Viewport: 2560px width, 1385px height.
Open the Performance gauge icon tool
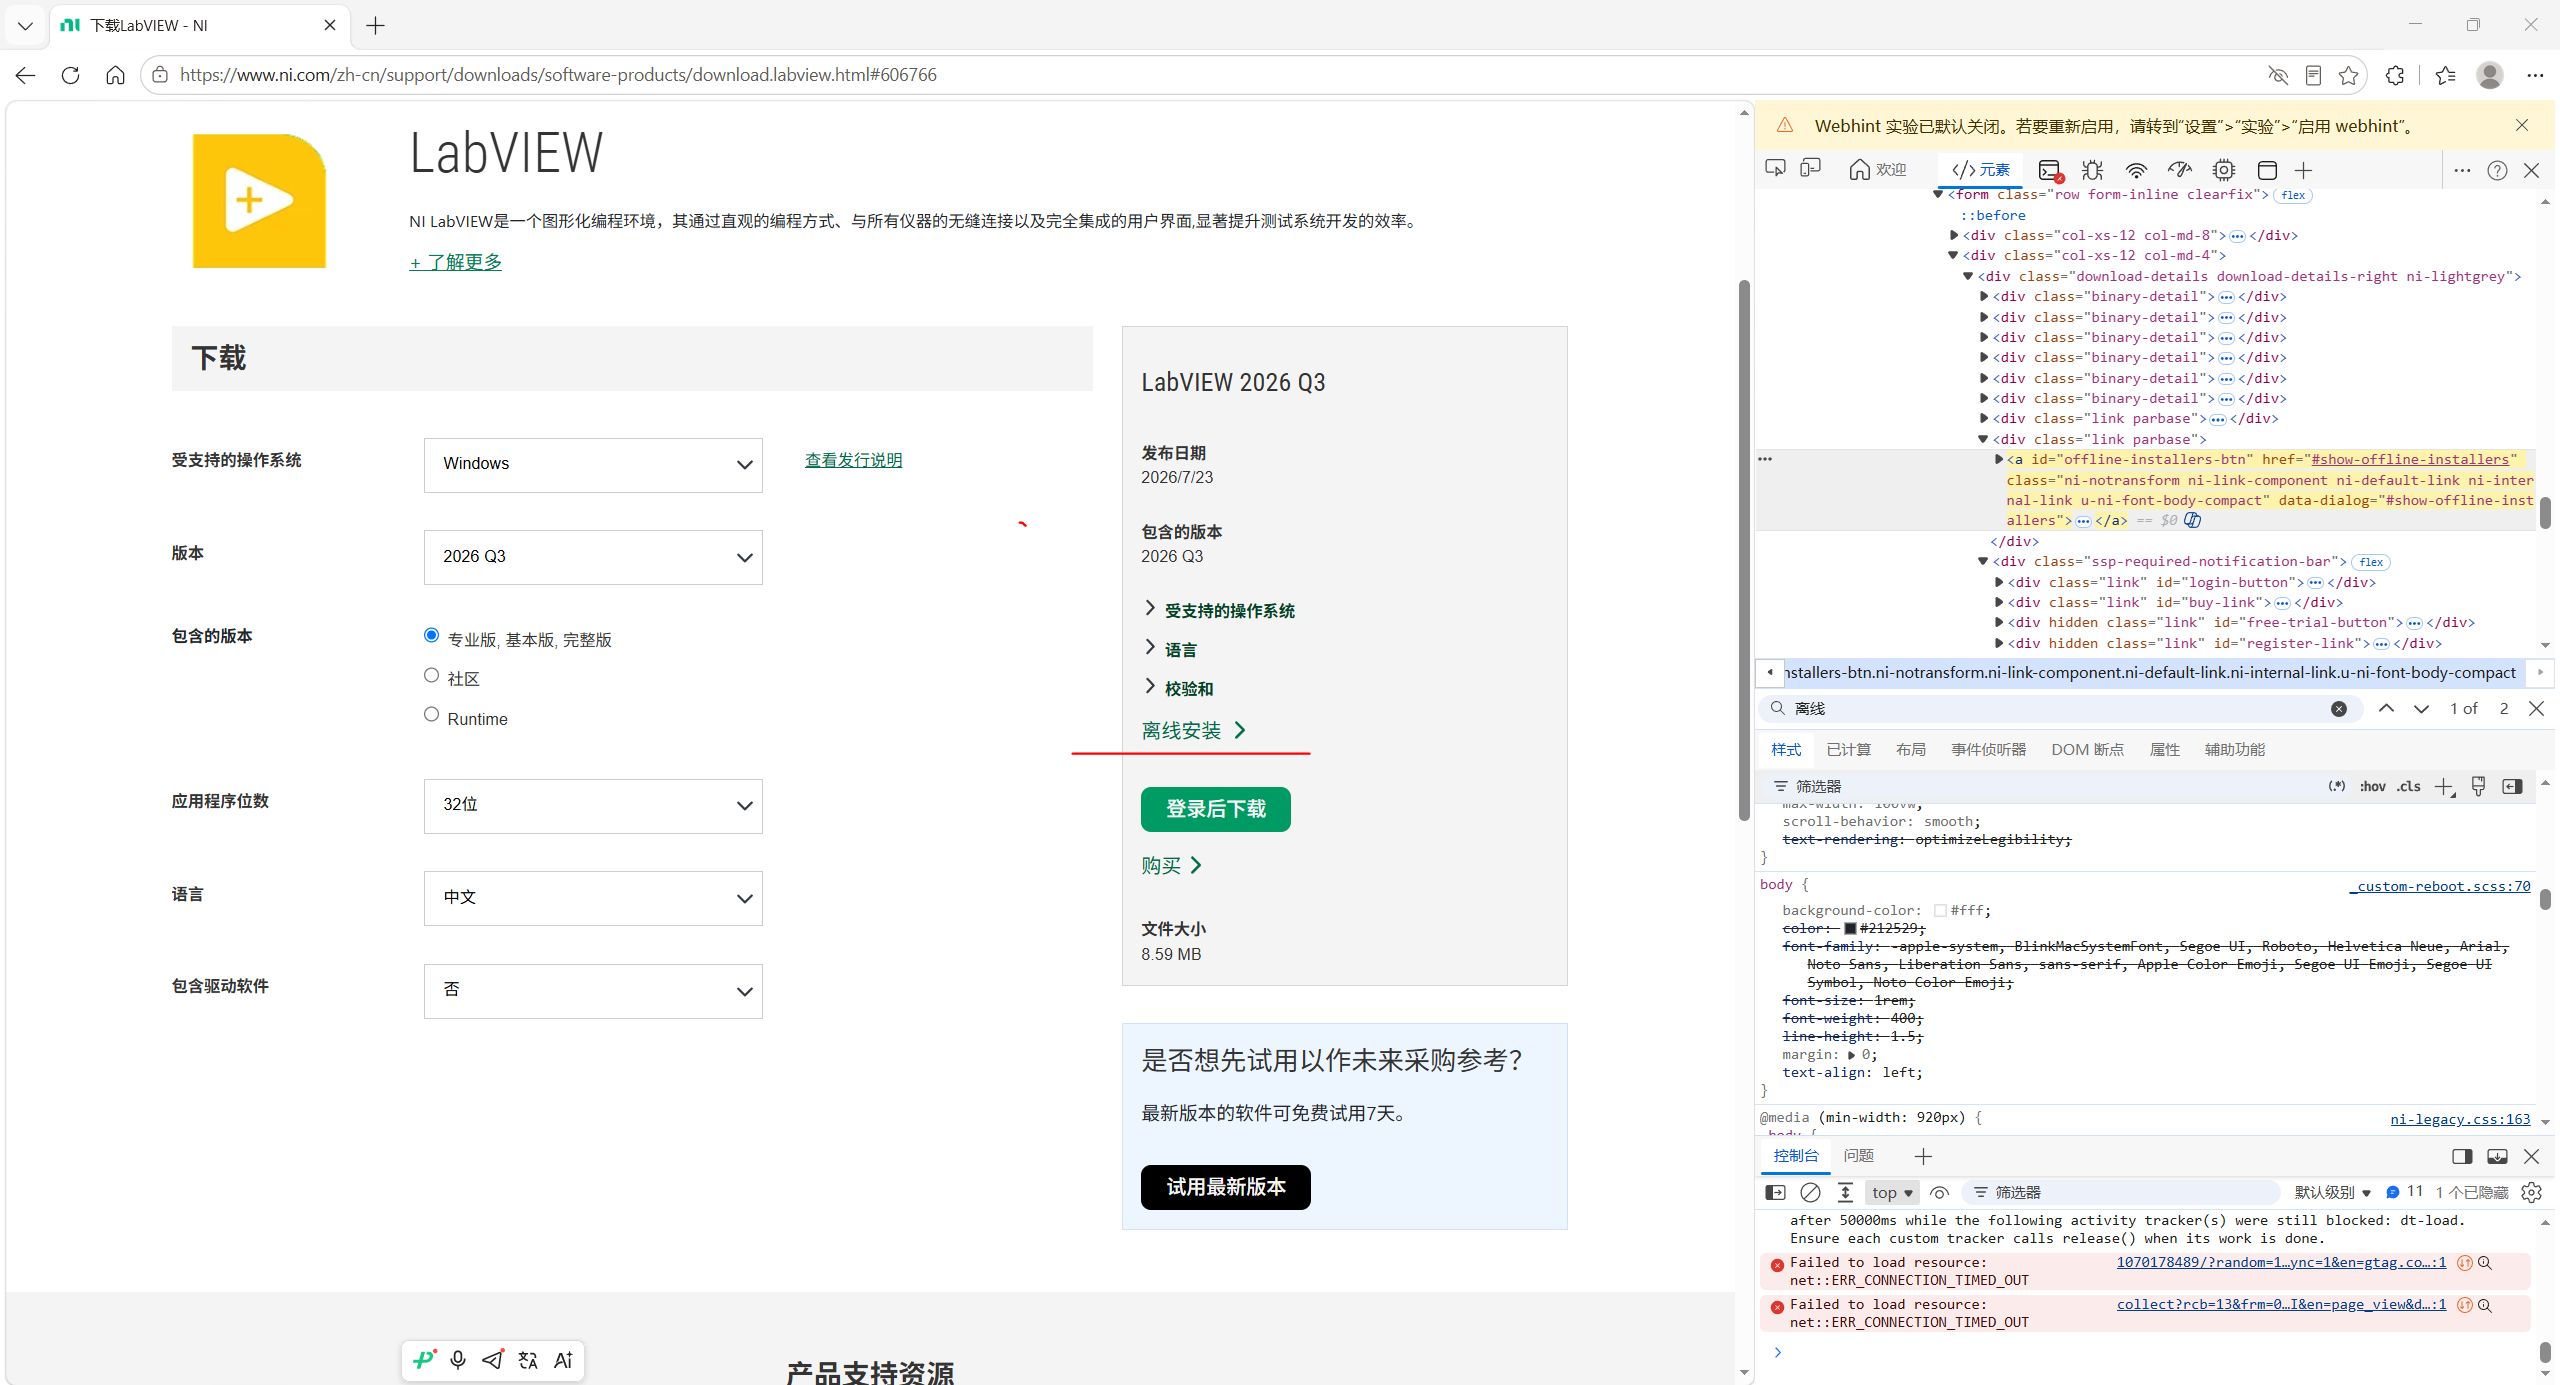(2180, 170)
